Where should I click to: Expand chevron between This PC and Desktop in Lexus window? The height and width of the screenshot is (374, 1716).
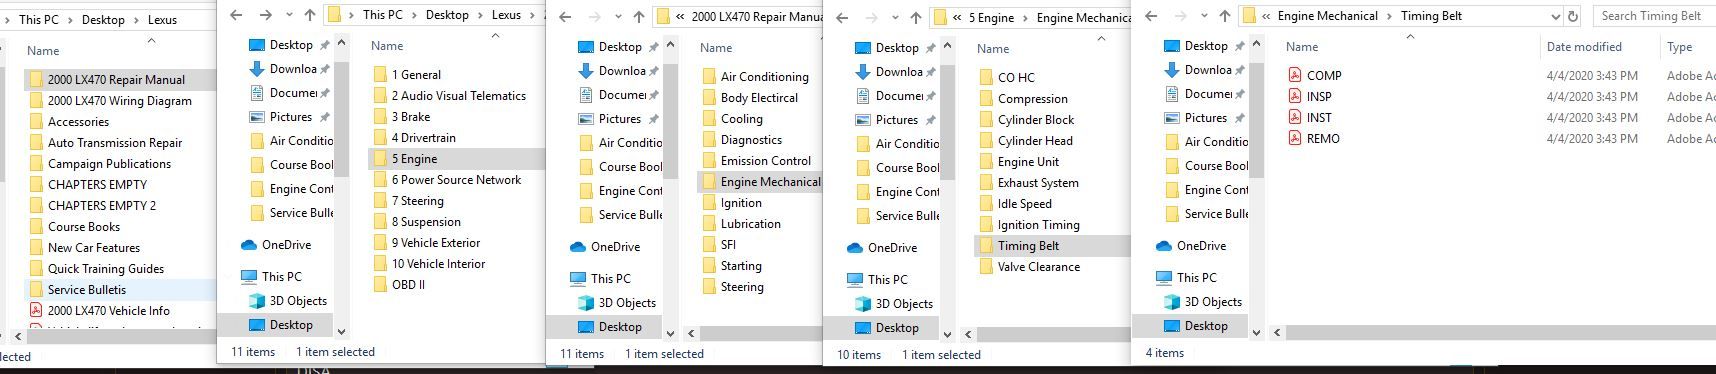(x=71, y=19)
